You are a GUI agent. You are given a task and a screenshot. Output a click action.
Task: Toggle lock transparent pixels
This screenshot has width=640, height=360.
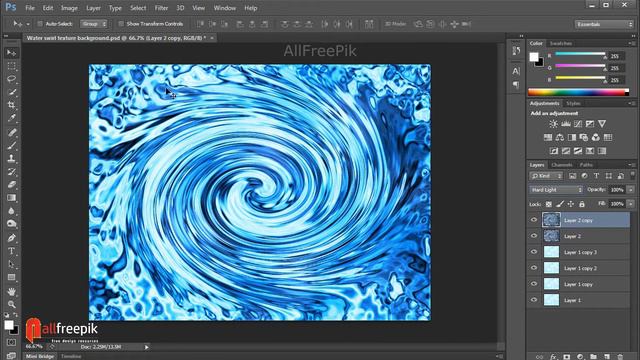click(x=549, y=204)
